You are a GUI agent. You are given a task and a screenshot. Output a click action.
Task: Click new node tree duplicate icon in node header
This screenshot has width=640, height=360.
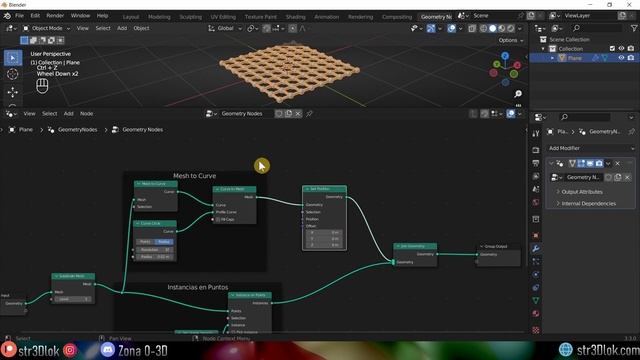tap(289, 113)
